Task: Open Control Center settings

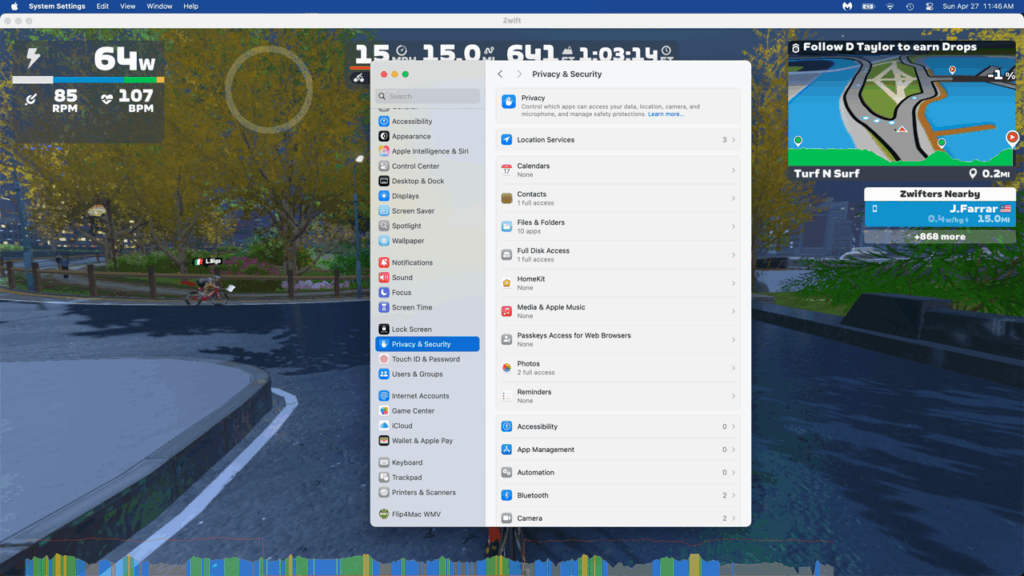Action: pyautogui.click(x=428, y=167)
